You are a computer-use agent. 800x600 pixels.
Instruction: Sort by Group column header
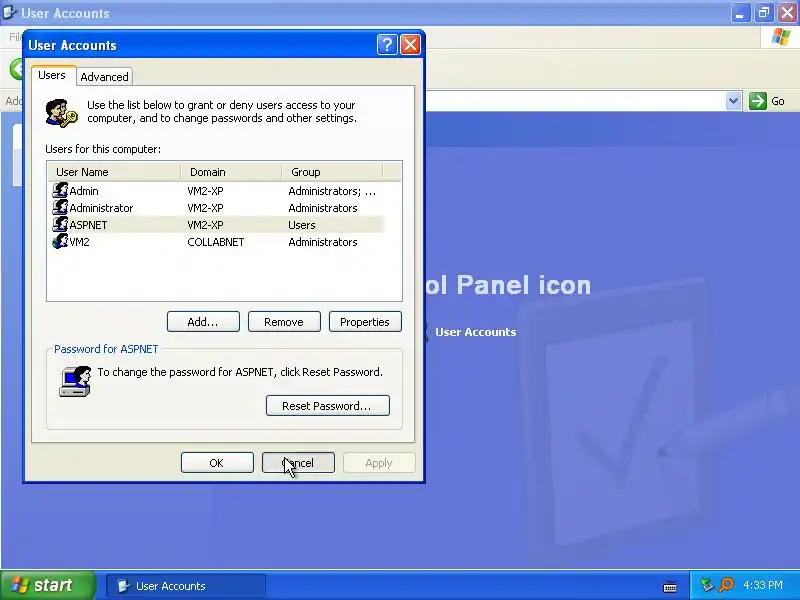[x=332, y=172]
